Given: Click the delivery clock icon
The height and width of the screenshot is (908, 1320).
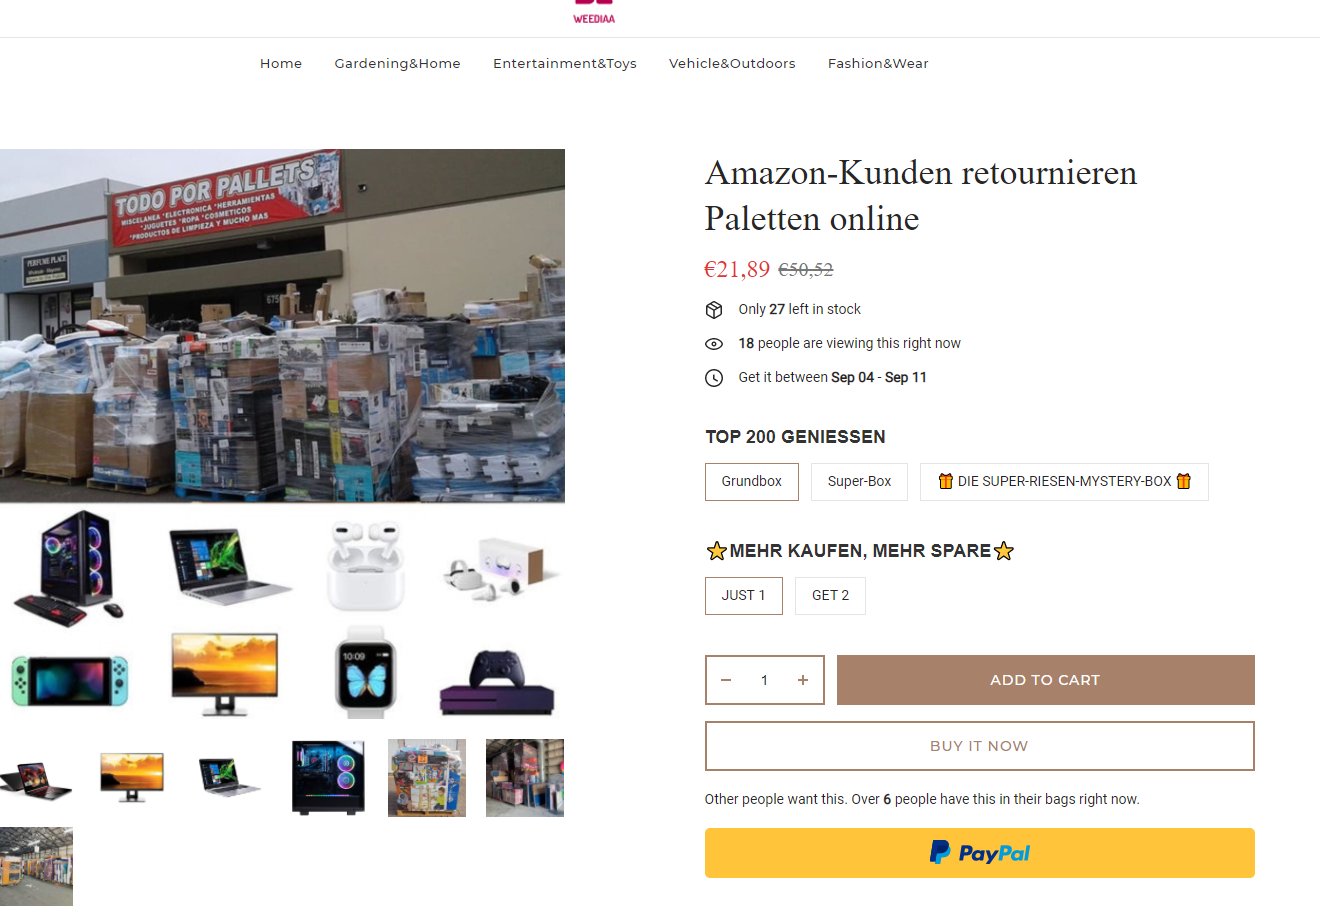Looking at the screenshot, I should coord(714,378).
